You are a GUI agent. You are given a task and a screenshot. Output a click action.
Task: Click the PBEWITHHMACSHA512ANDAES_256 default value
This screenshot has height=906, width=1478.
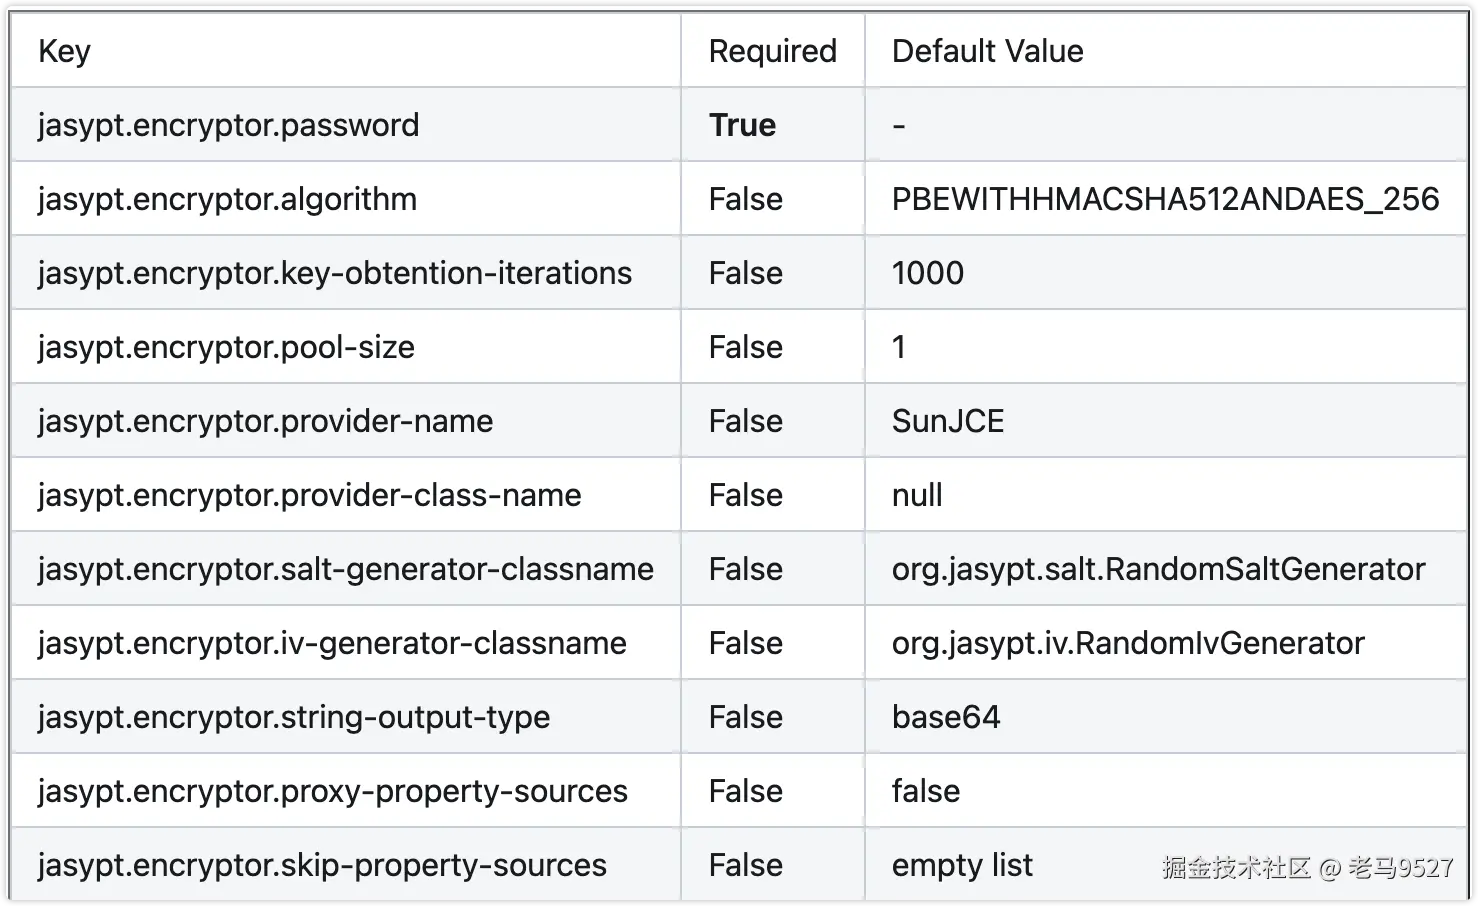(1165, 199)
